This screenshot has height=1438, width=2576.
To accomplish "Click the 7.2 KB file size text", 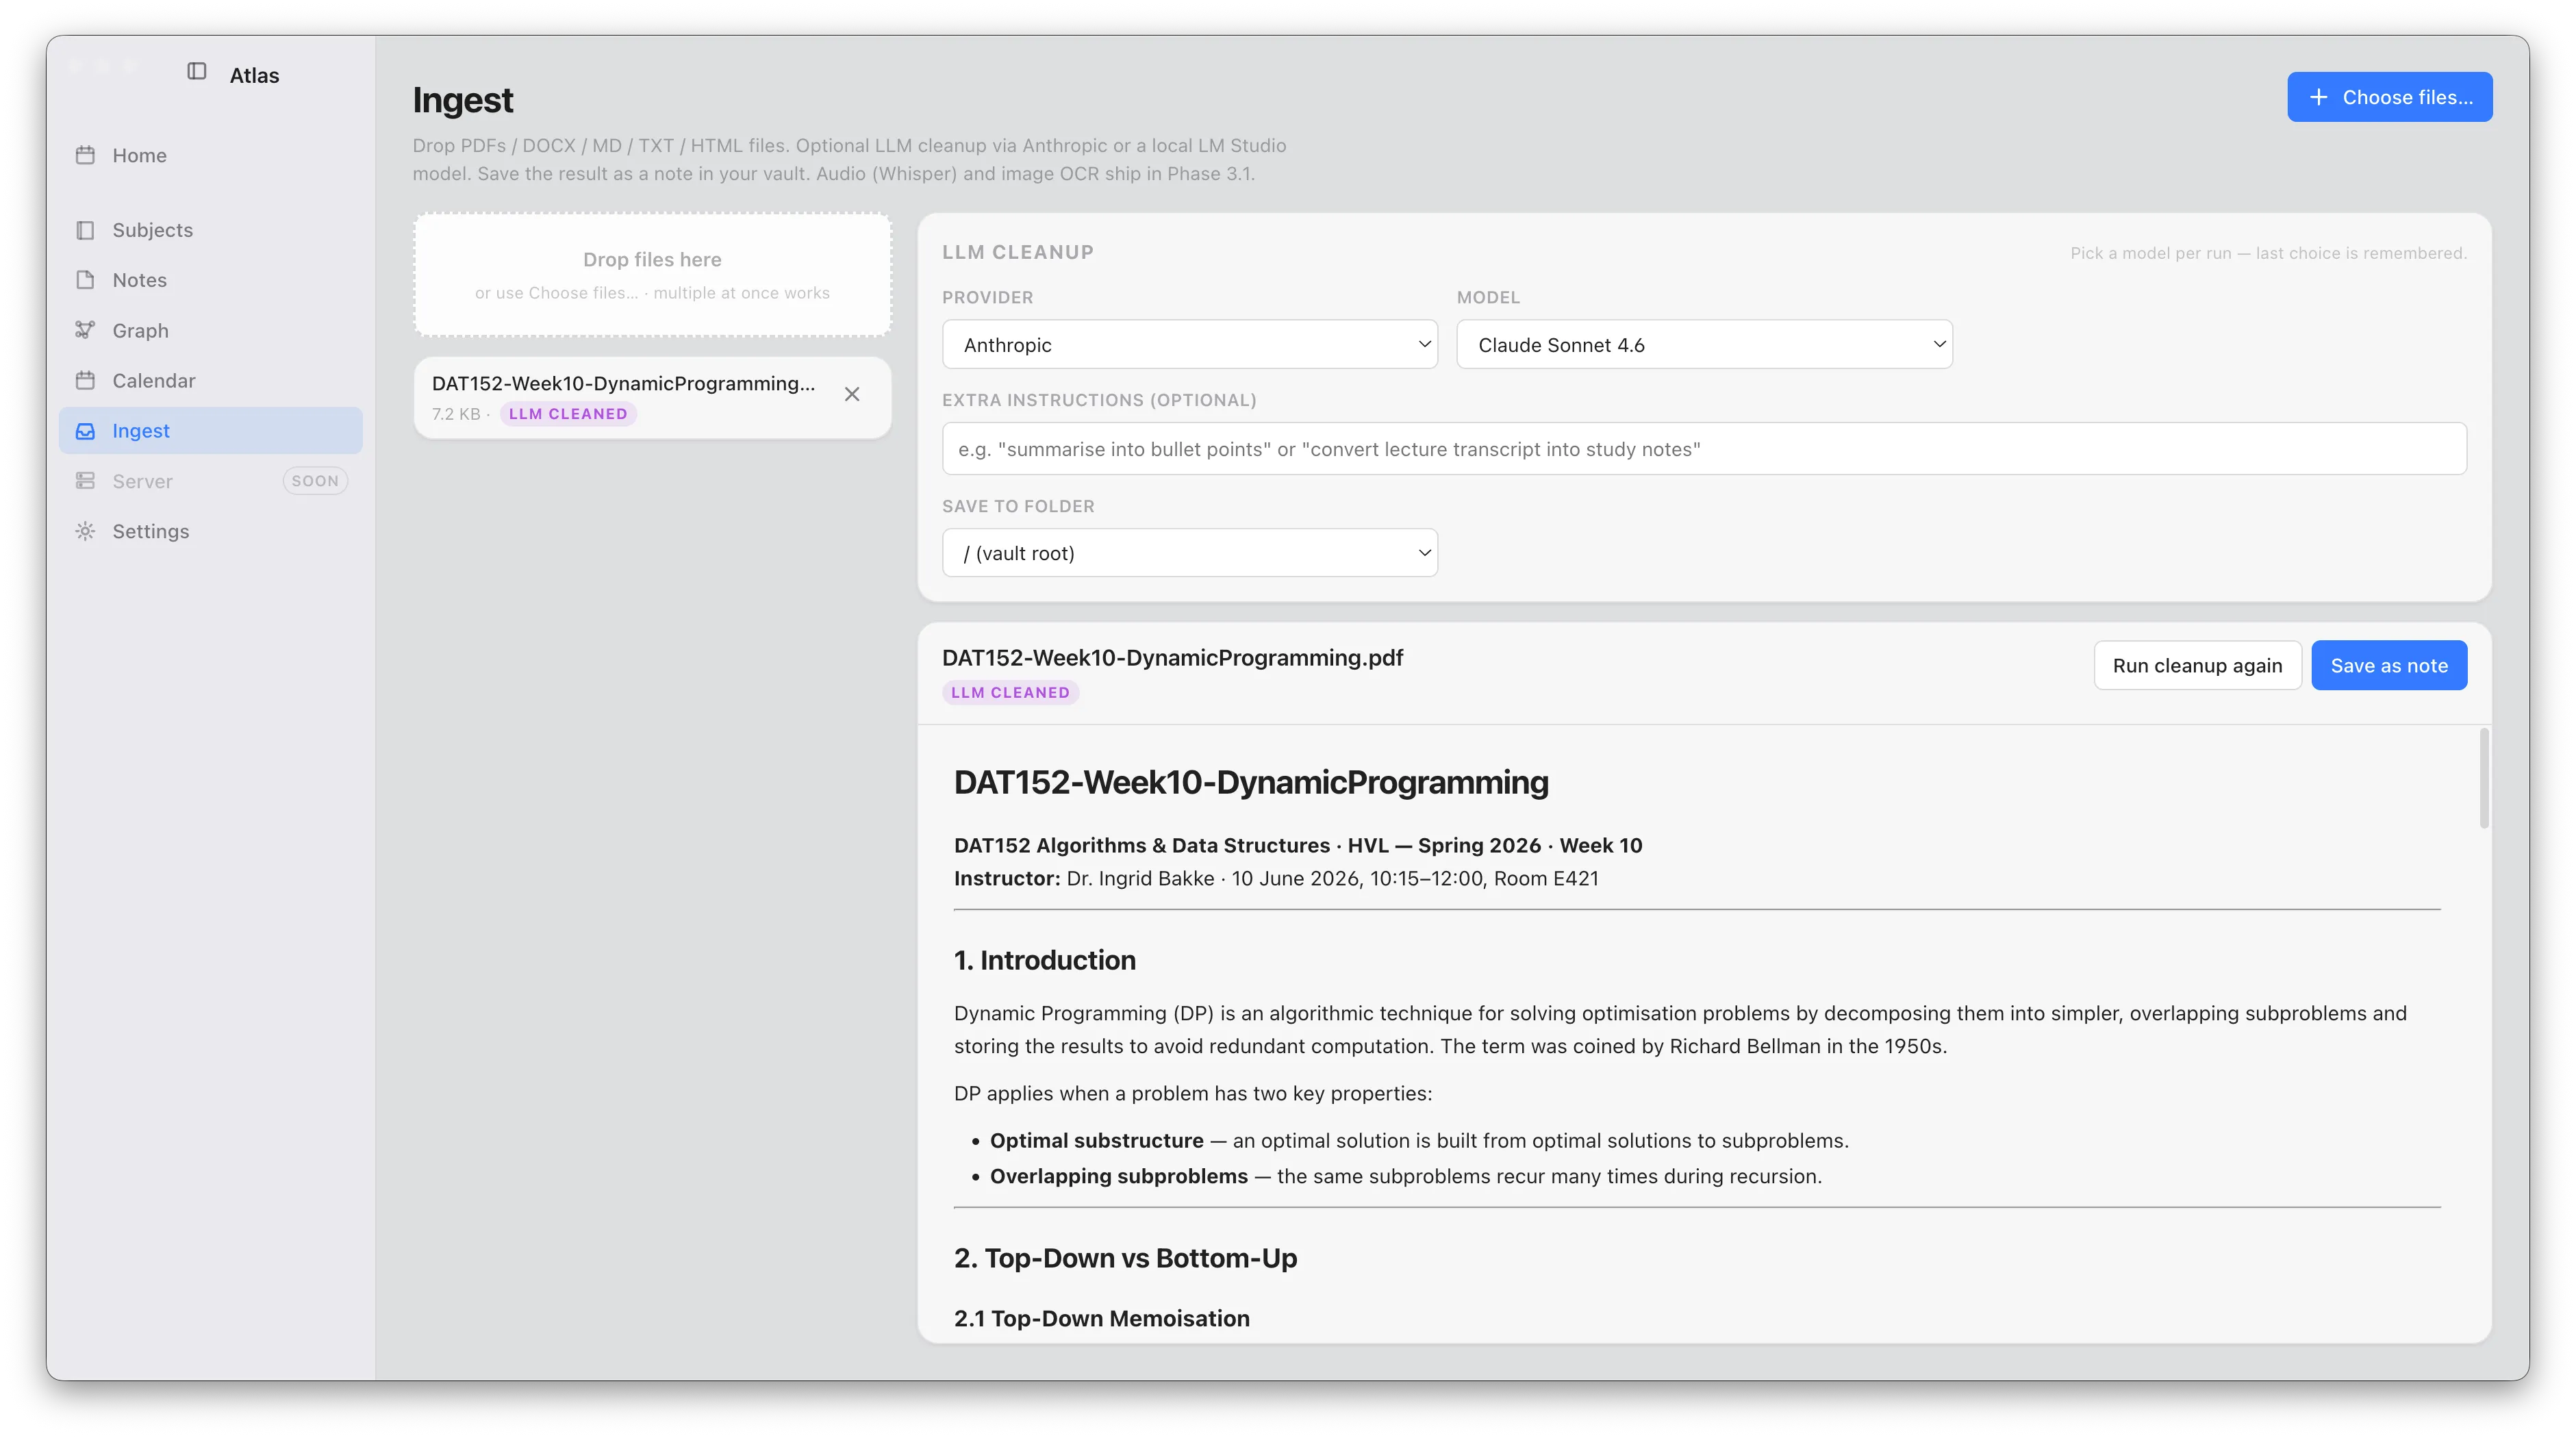I will click(456, 414).
